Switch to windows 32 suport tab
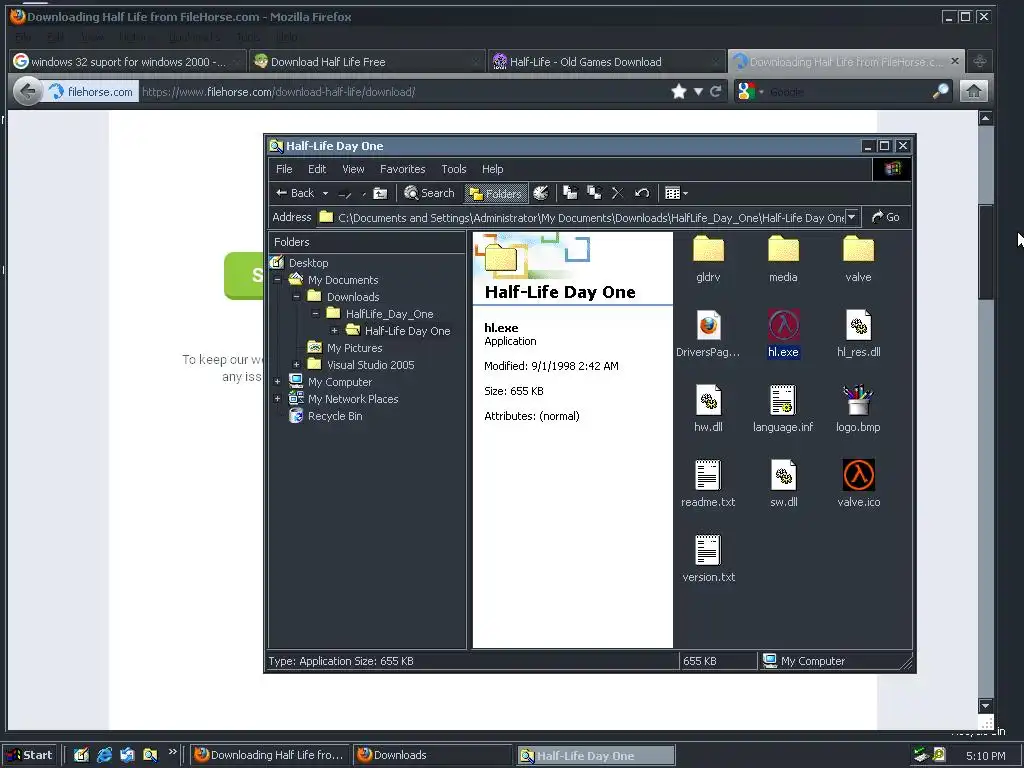The image size is (1024, 768). (128, 61)
